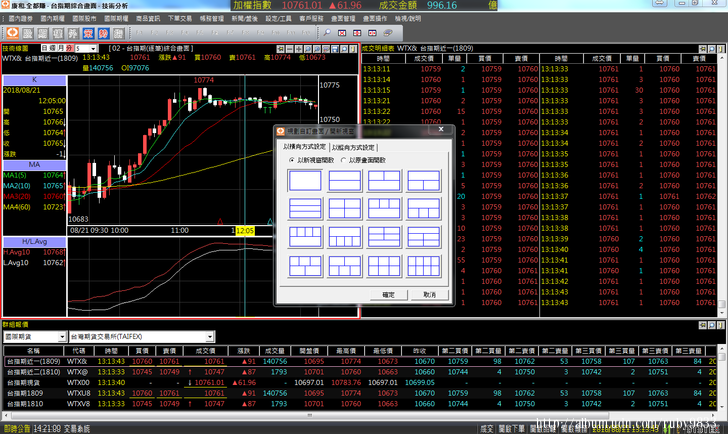Choose the two stacked rows layout icon
The height and width of the screenshot is (434, 728).
[x=345, y=180]
